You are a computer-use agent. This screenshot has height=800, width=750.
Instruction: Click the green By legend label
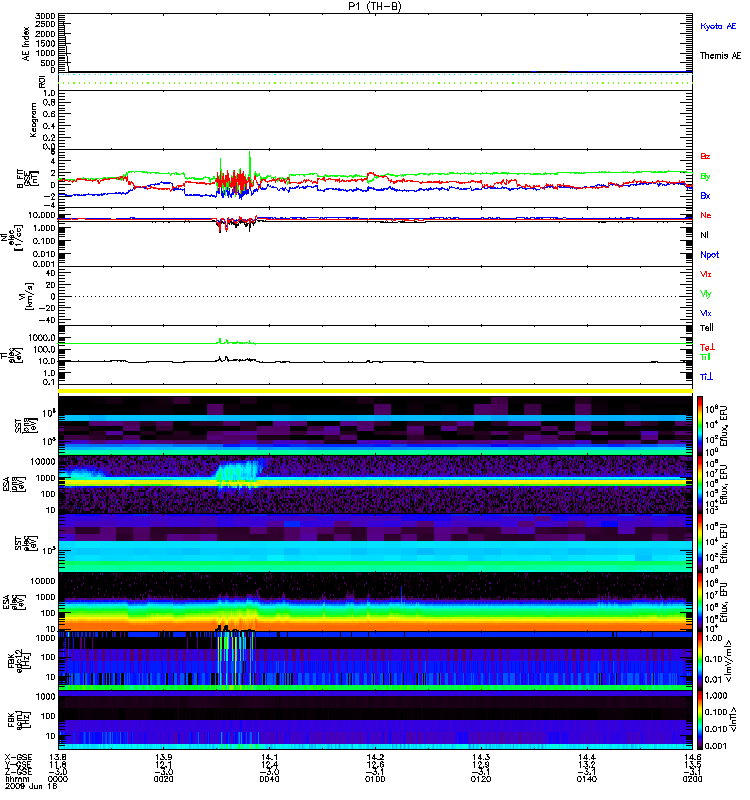coord(705,177)
